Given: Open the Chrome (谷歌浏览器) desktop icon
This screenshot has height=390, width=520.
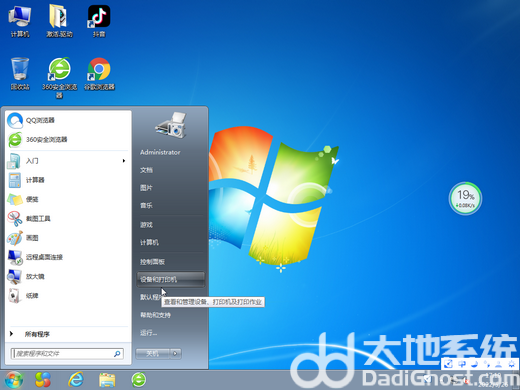Looking at the screenshot, I should click(x=99, y=74).
